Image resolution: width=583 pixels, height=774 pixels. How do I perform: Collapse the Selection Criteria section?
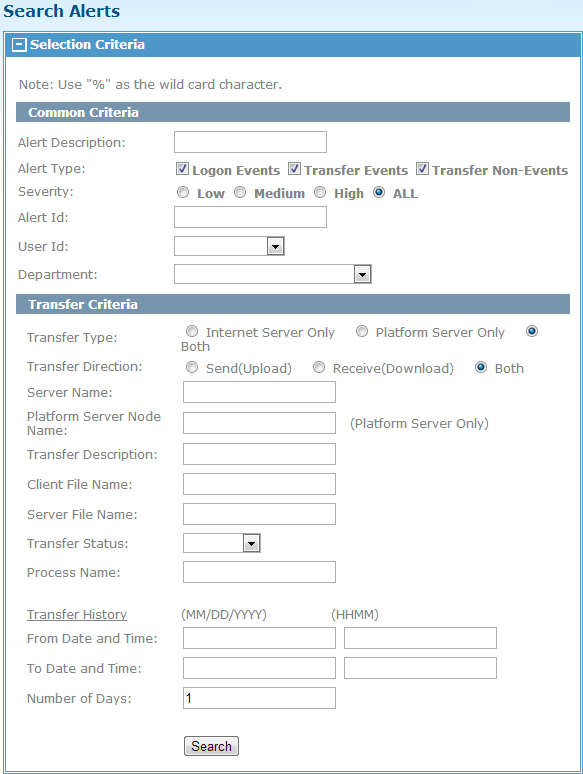coord(19,45)
